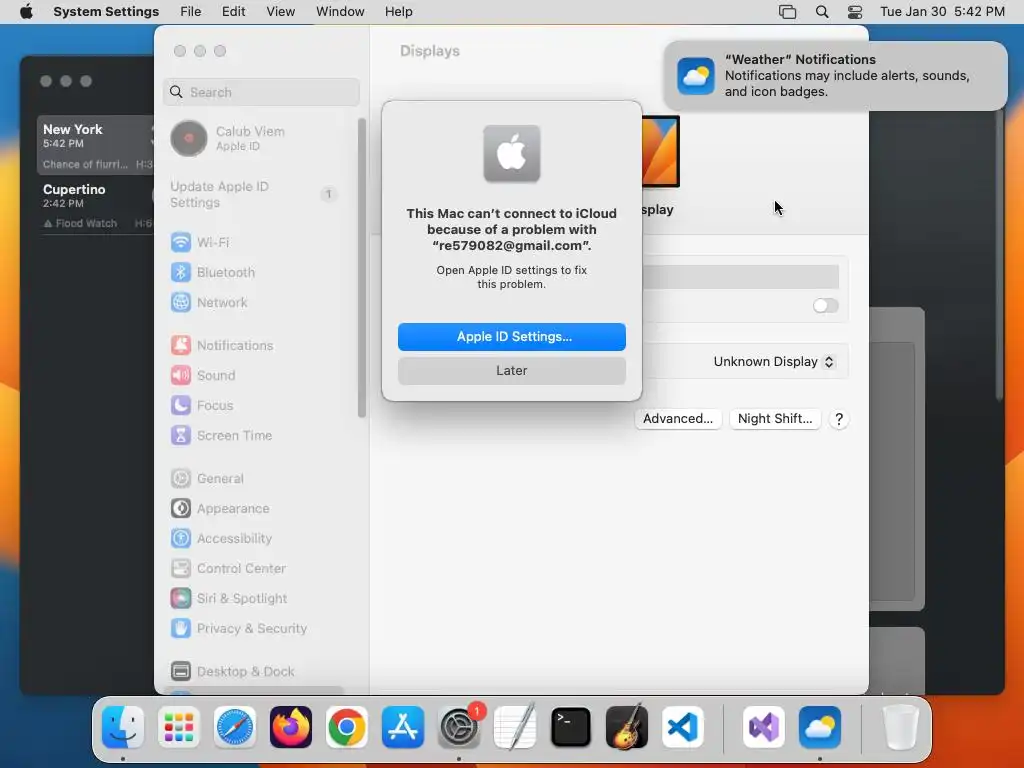Image resolution: width=1024 pixels, height=768 pixels.
Task: Open Night Shift… settings
Action: [x=775, y=419]
